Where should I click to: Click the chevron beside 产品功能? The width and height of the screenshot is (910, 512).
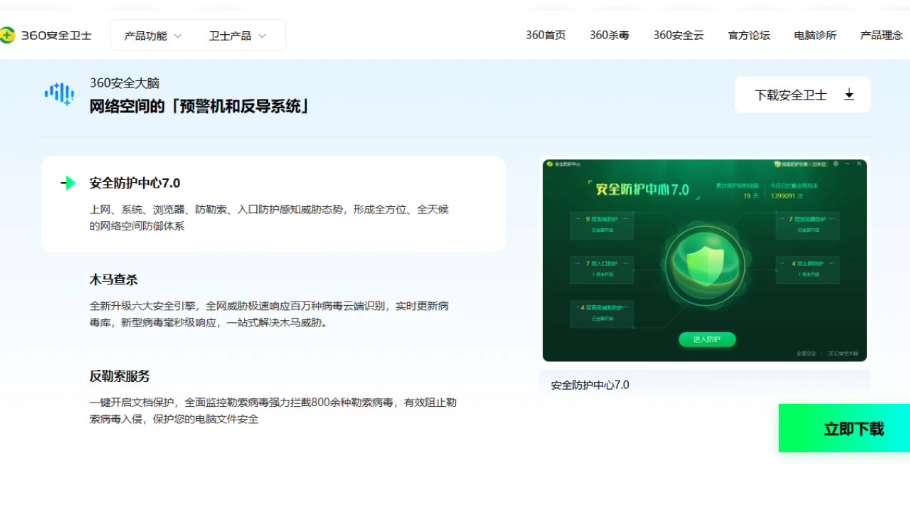(178, 36)
